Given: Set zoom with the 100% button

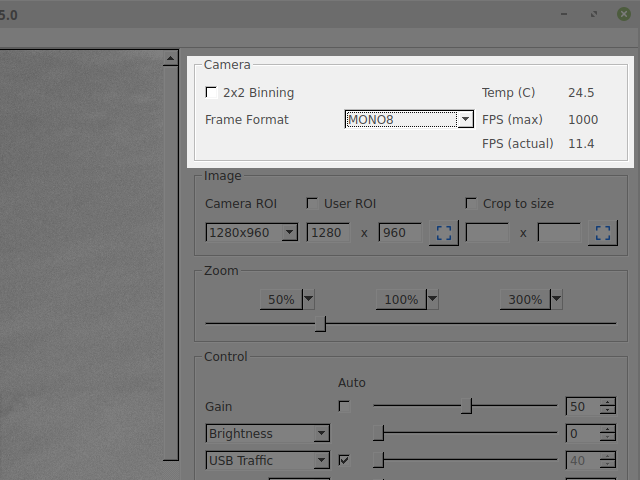Looking at the screenshot, I should point(401,300).
